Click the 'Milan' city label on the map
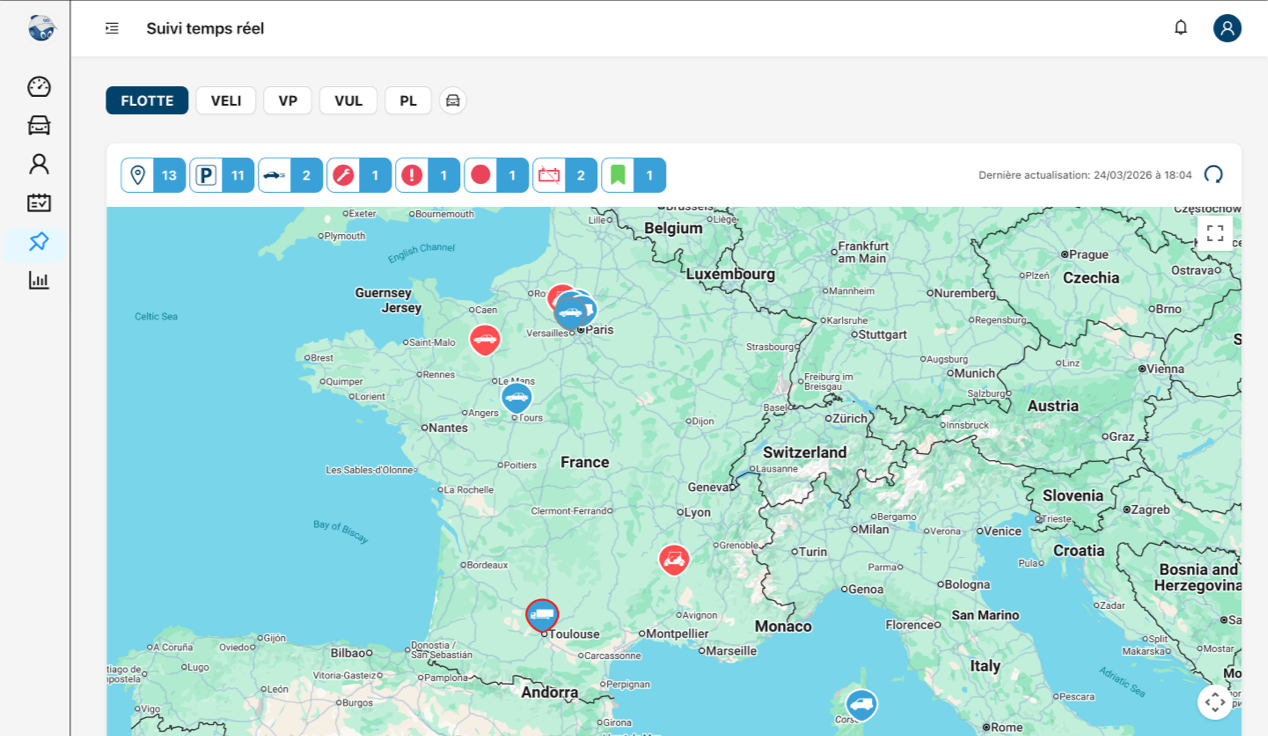Screen dimensions: 1268x736 [x=873, y=529]
